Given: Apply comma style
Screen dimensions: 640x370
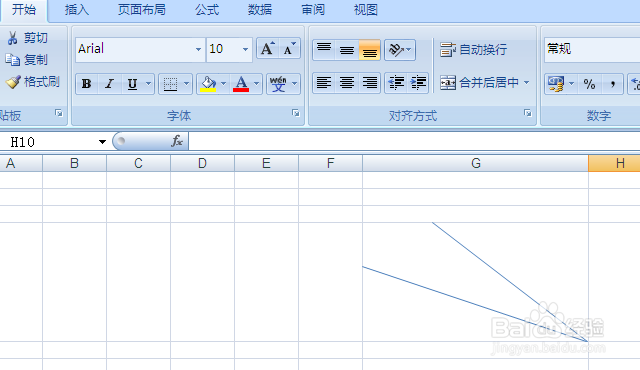Looking at the screenshot, I should pyautogui.click(x=612, y=84).
